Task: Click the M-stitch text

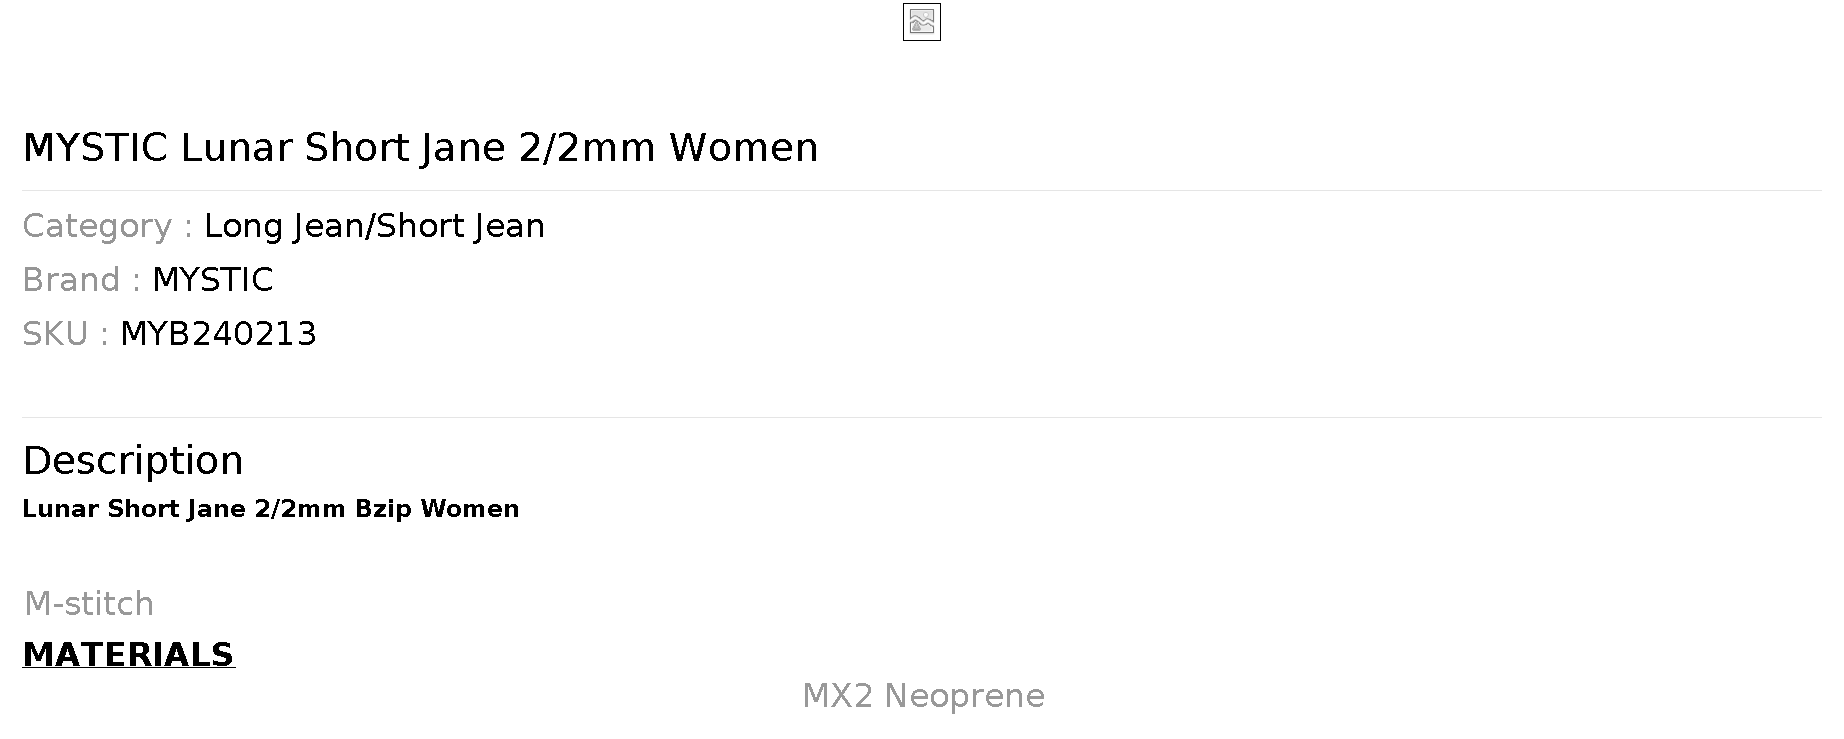Action: click(x=89, y=604)
